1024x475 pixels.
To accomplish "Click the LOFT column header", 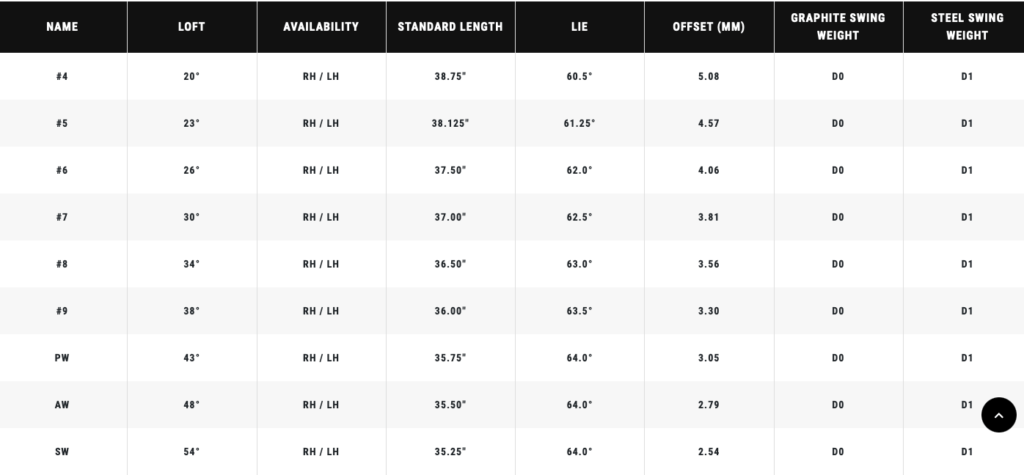I will [191, 27].
